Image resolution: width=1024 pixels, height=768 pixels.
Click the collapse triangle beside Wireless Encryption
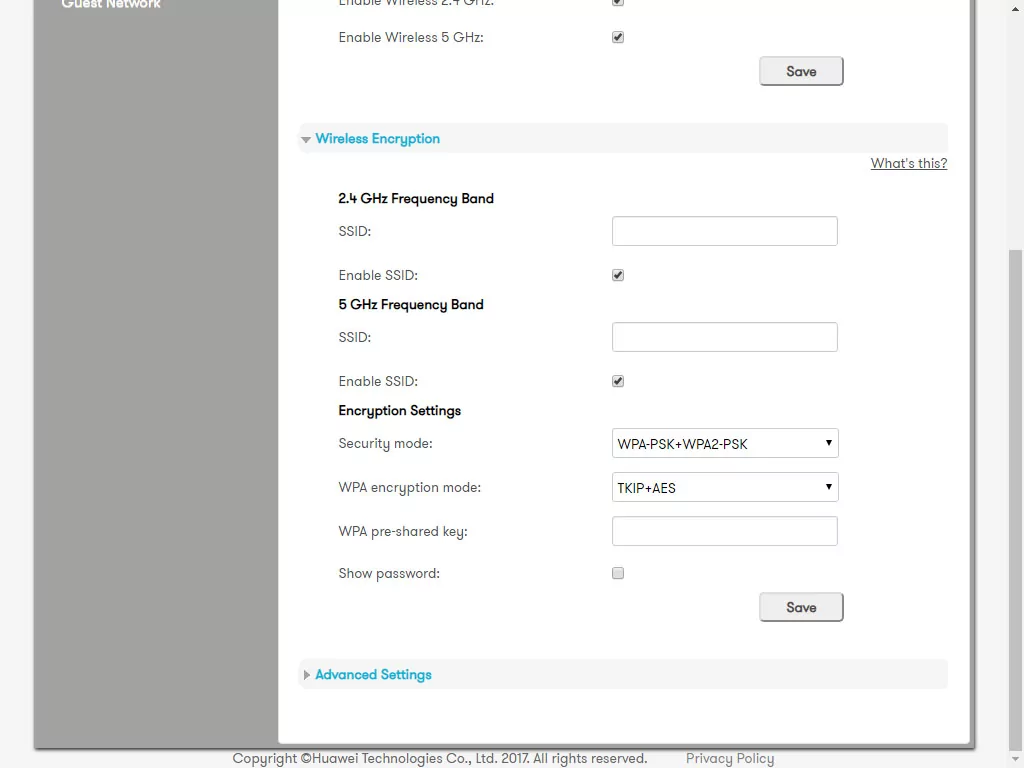pyautogui.click(x=306, y=140)
